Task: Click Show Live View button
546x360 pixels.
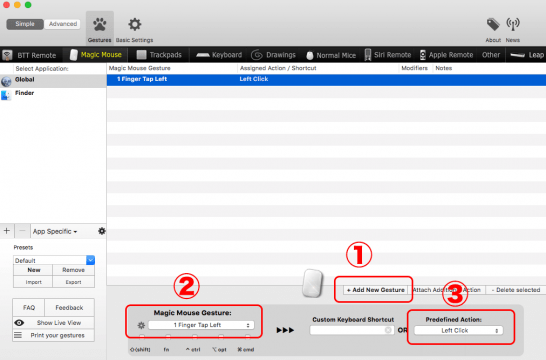Action: tap(54, 323)
